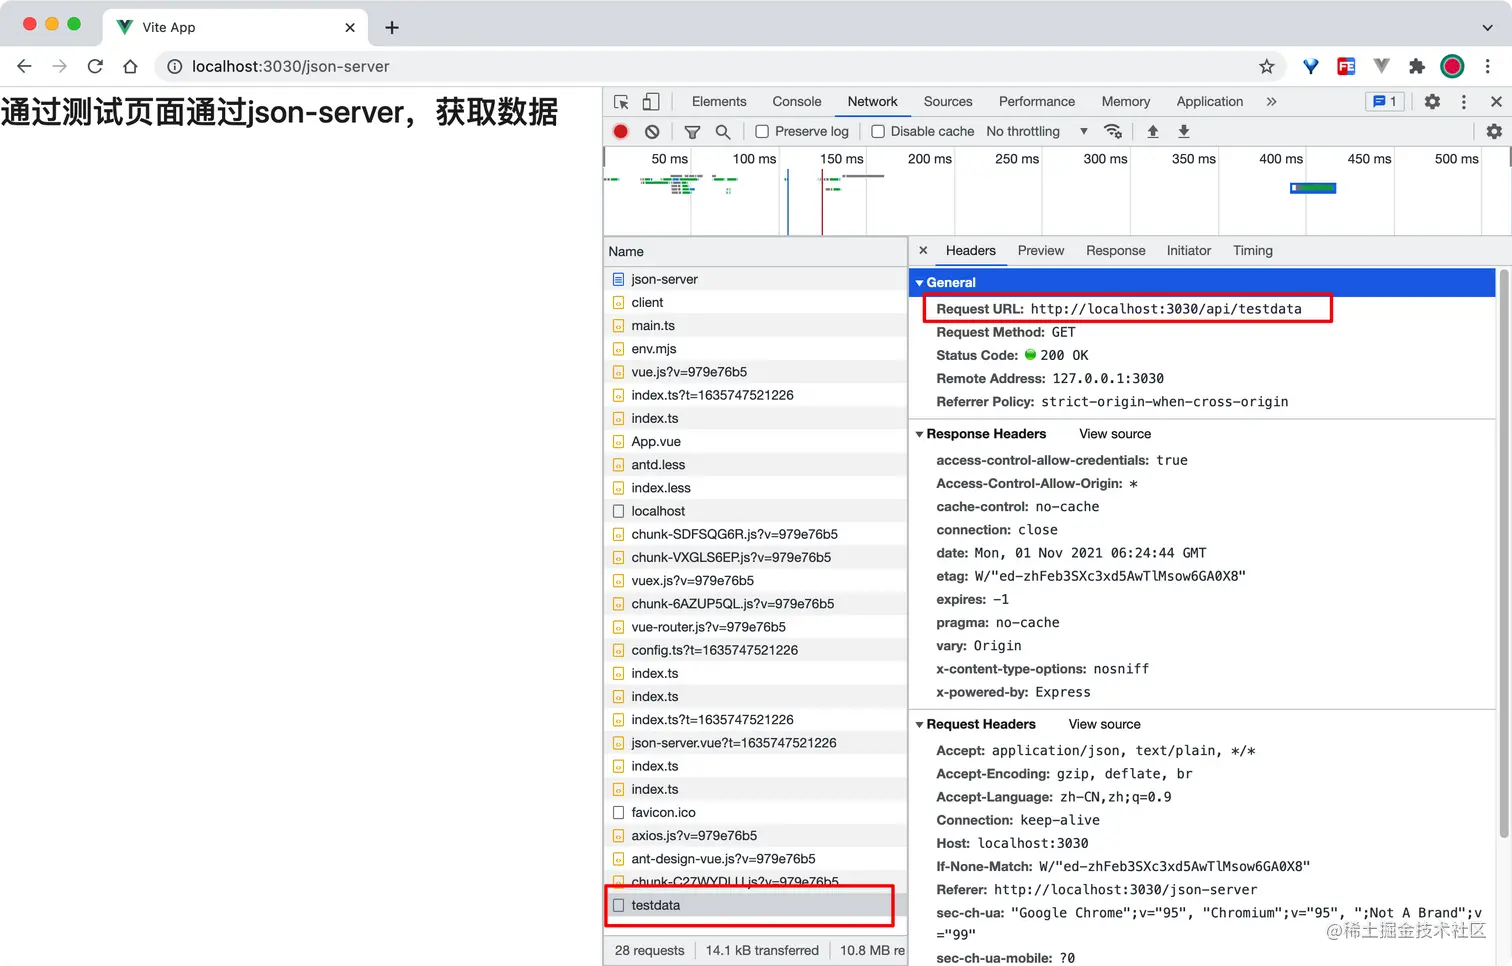The image size is (1512, 966).
Task: Open the red FE extension icon
Action: pyautogui.click(x=1346, y=66)
